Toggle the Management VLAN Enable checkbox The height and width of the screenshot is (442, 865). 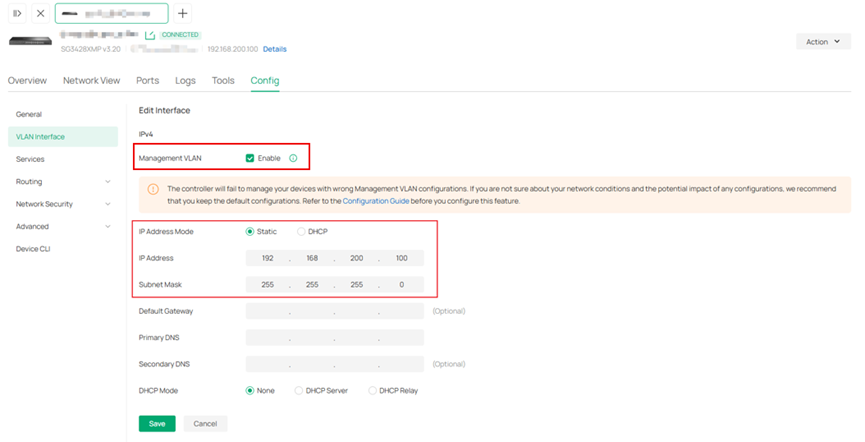(250, 158)
